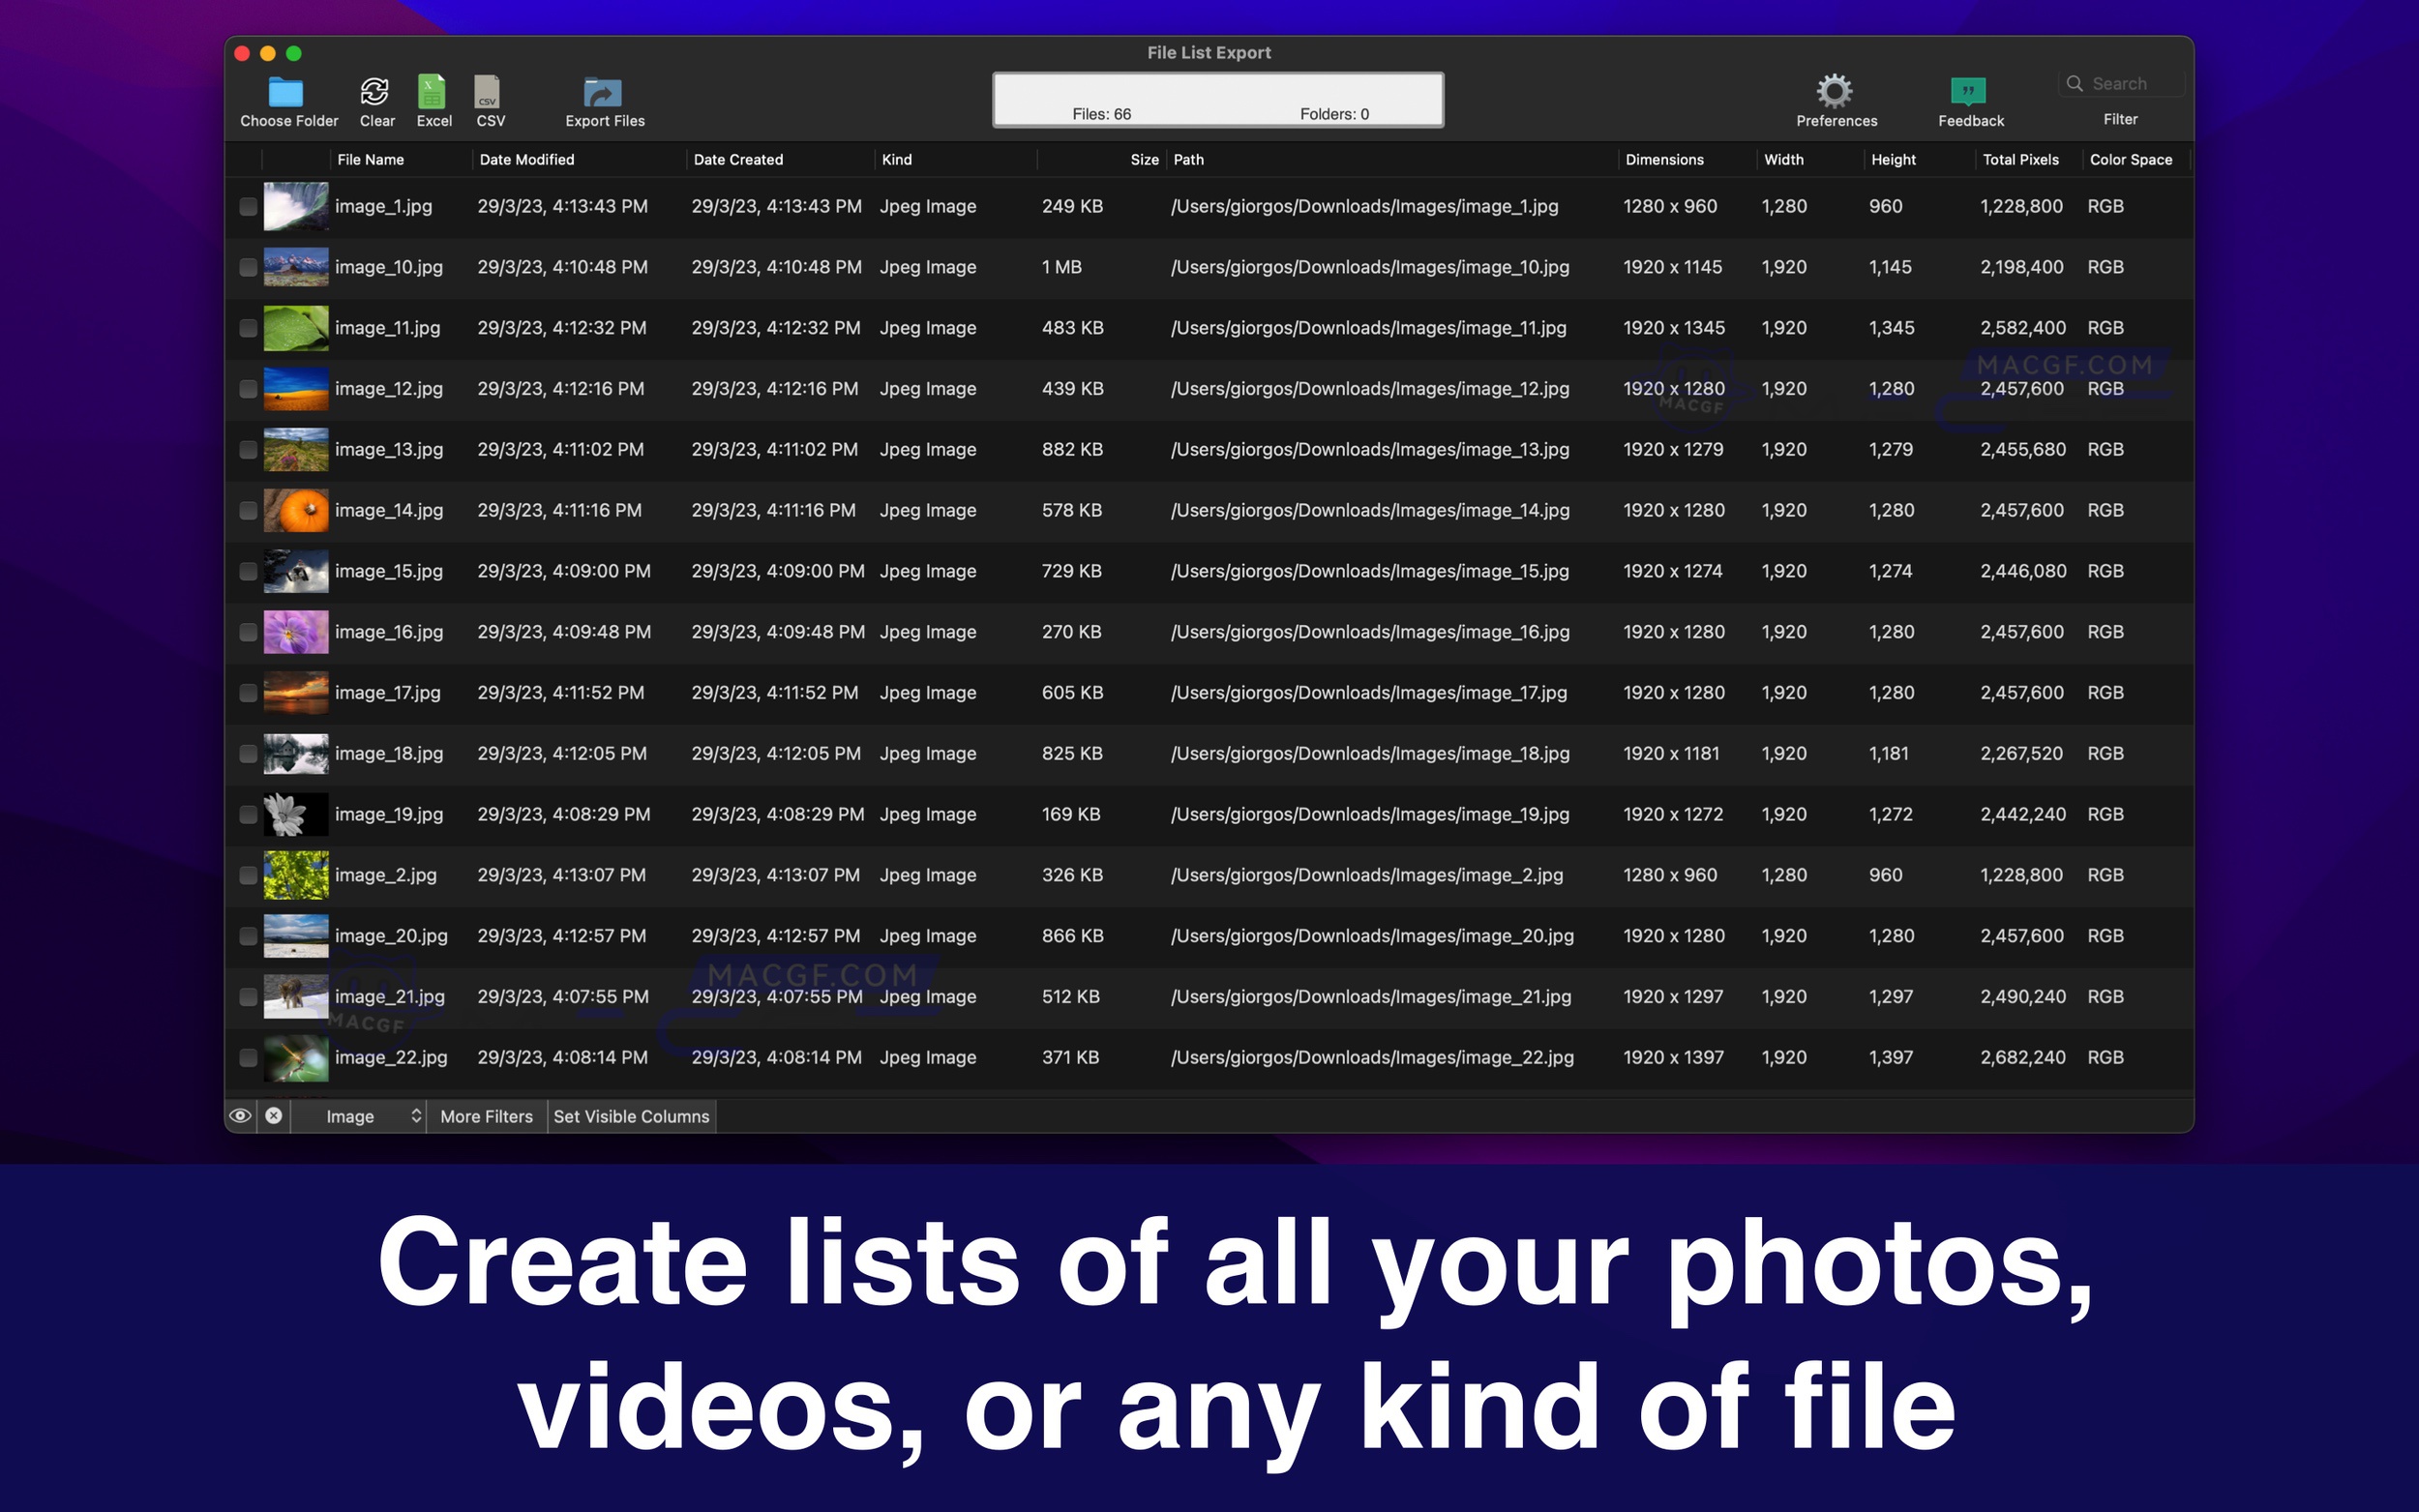Viewport: 2419px width, 1512px height.
Task: Open the Choose Folder tool
Action: (x=289, y=93)
